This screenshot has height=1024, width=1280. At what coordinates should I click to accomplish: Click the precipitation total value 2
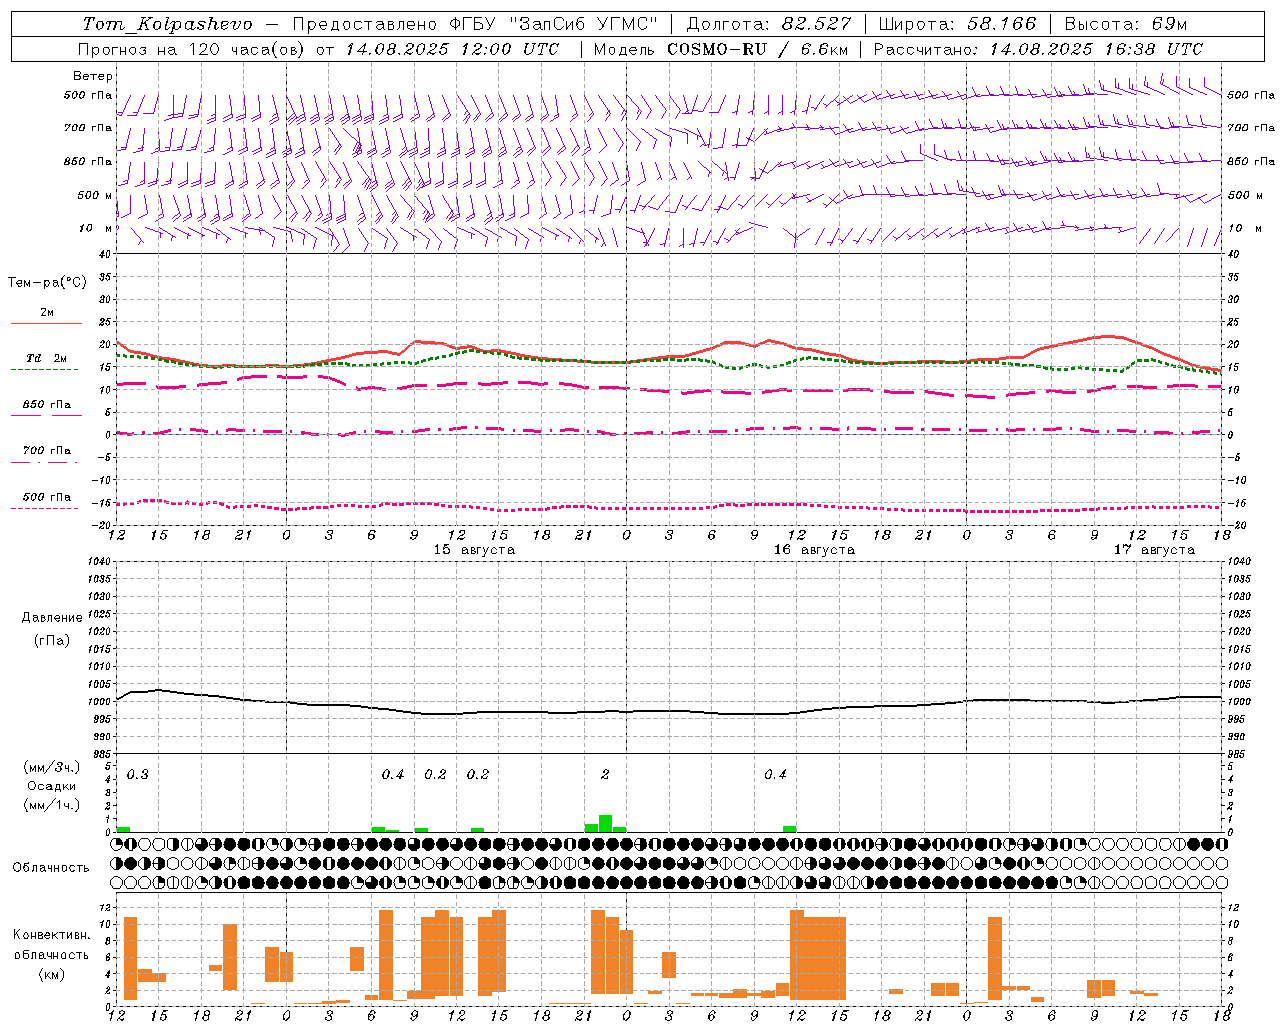(x=605, y=775)
